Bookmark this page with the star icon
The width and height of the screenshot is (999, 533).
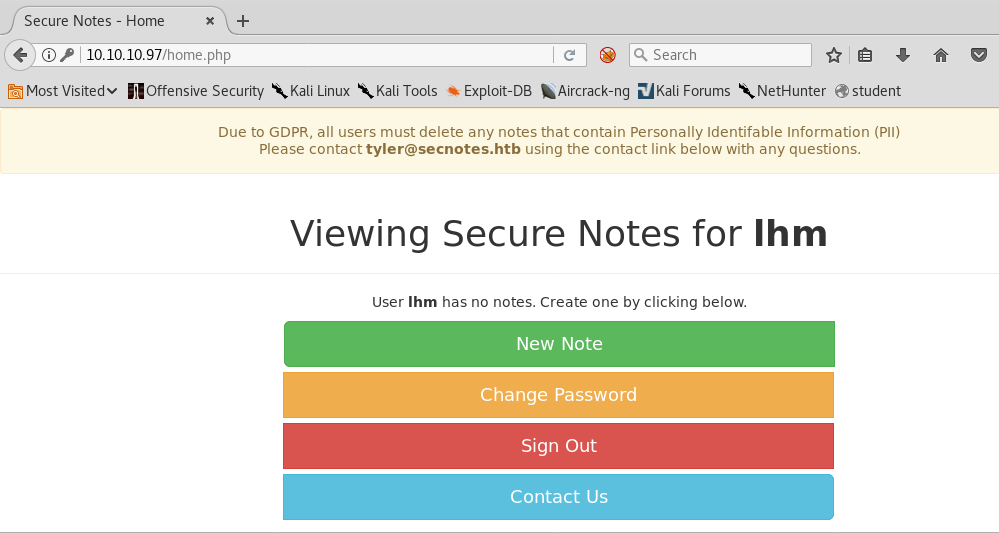point(833,55)
